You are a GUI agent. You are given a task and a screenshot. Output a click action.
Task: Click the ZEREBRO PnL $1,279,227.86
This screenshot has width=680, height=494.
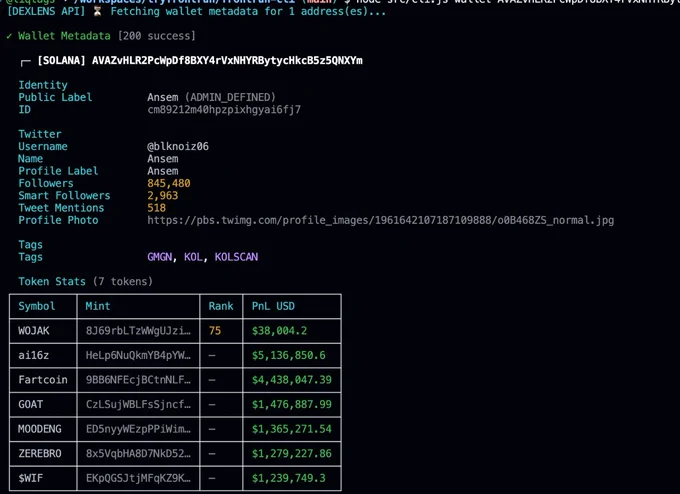pos(292,454)
